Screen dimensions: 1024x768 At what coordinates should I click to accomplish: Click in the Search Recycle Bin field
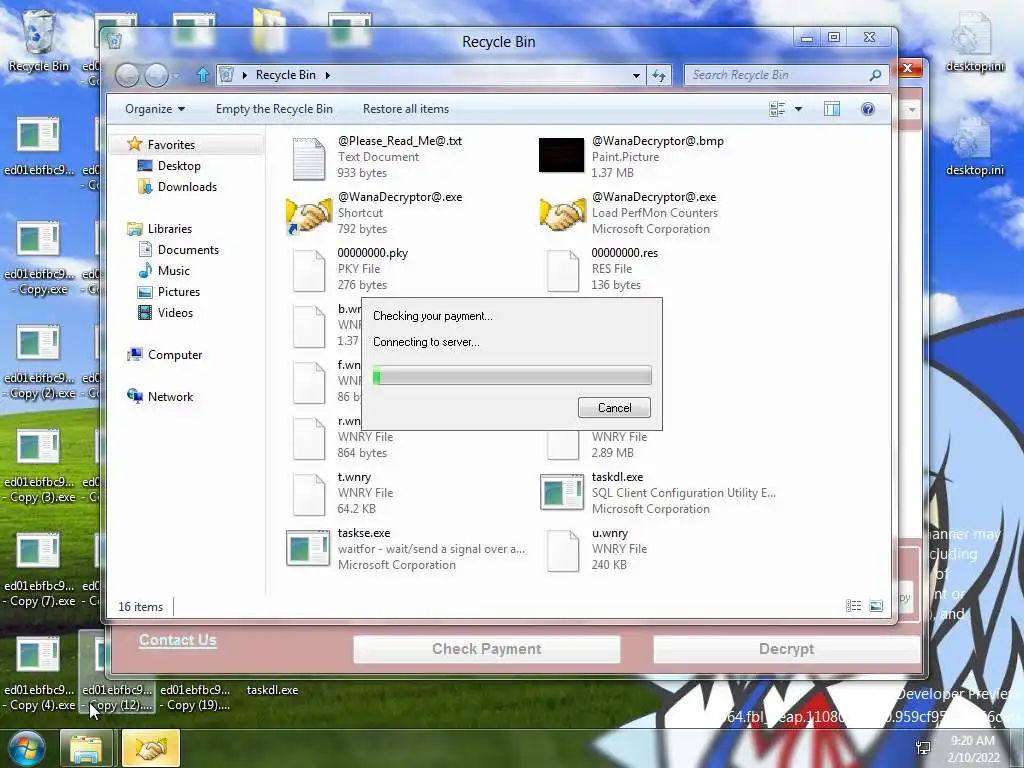[x=777, y=75]
